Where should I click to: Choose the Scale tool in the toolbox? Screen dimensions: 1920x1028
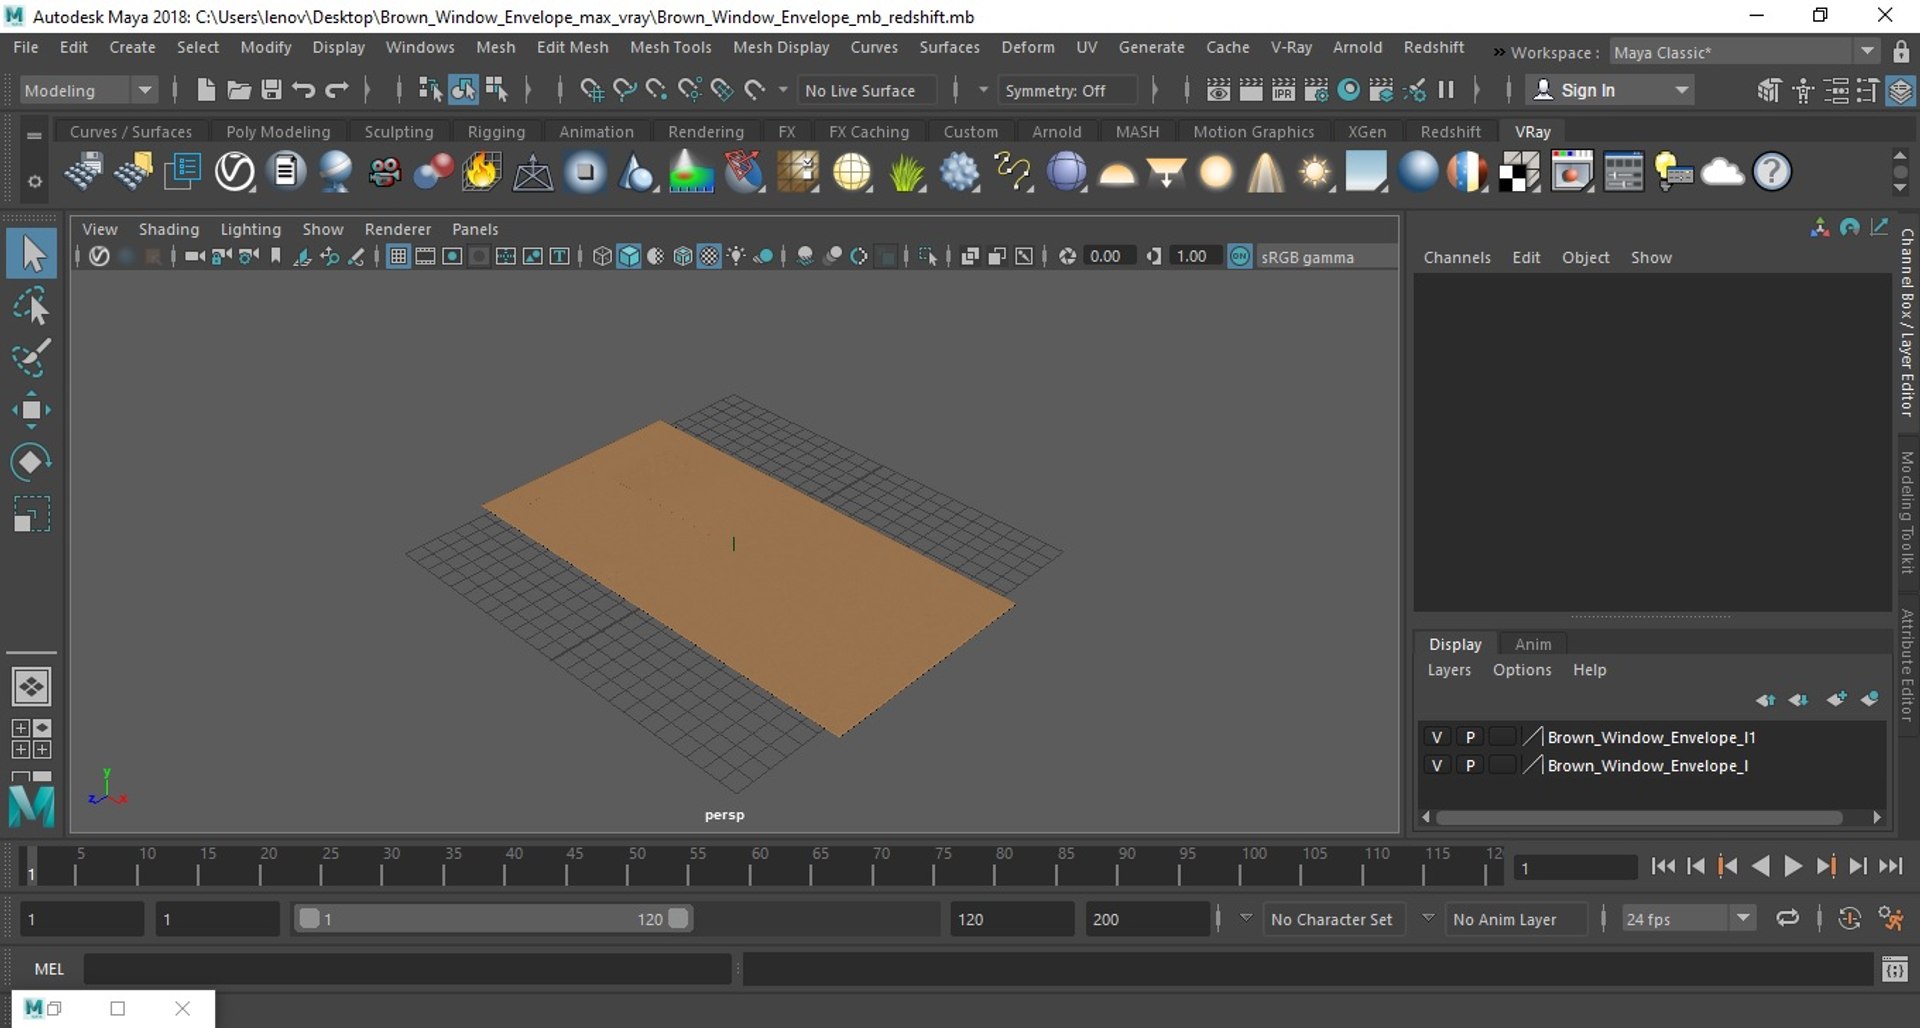[31, 514]
